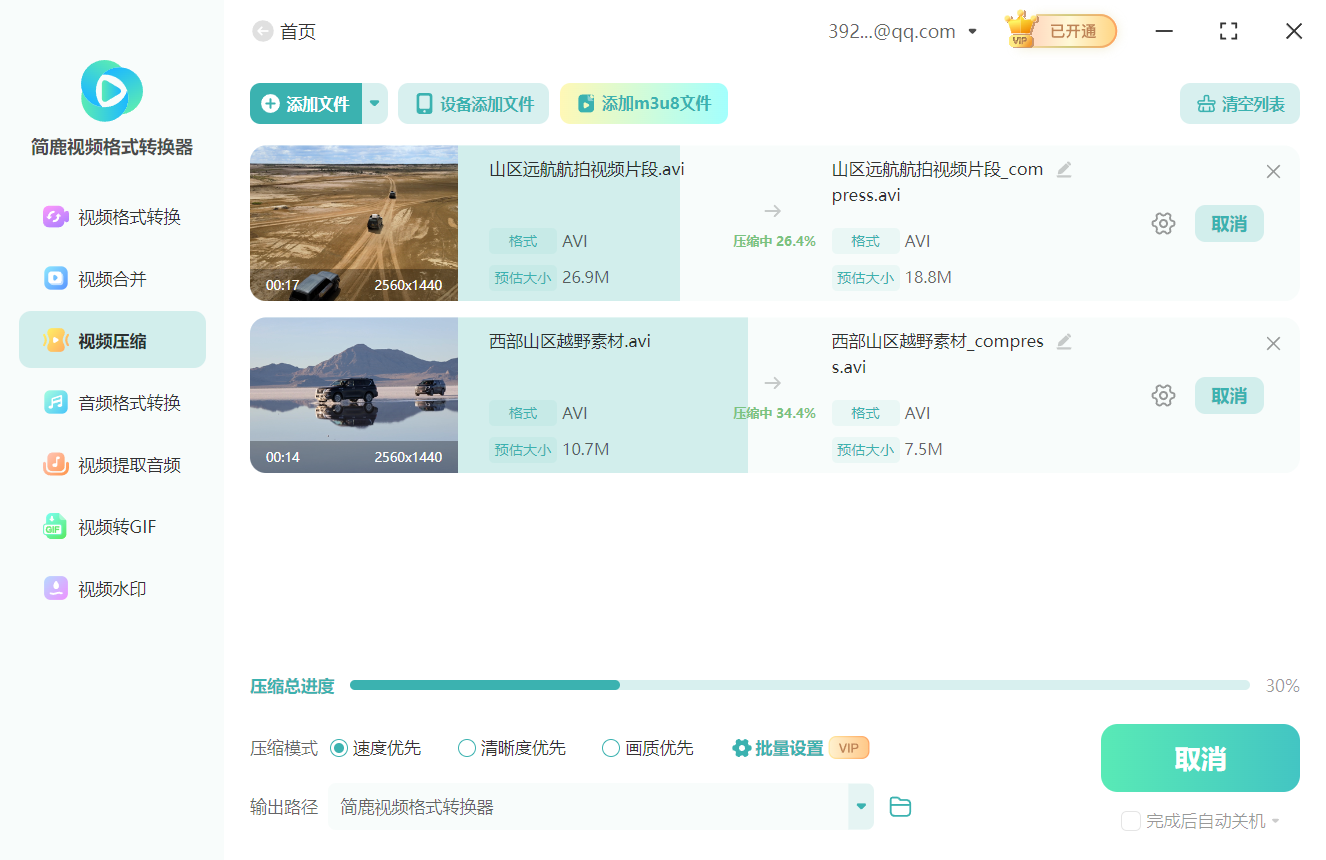Enable 完成后自动关机 shutdown option
1326x860 pixels.
(1130, 820)
